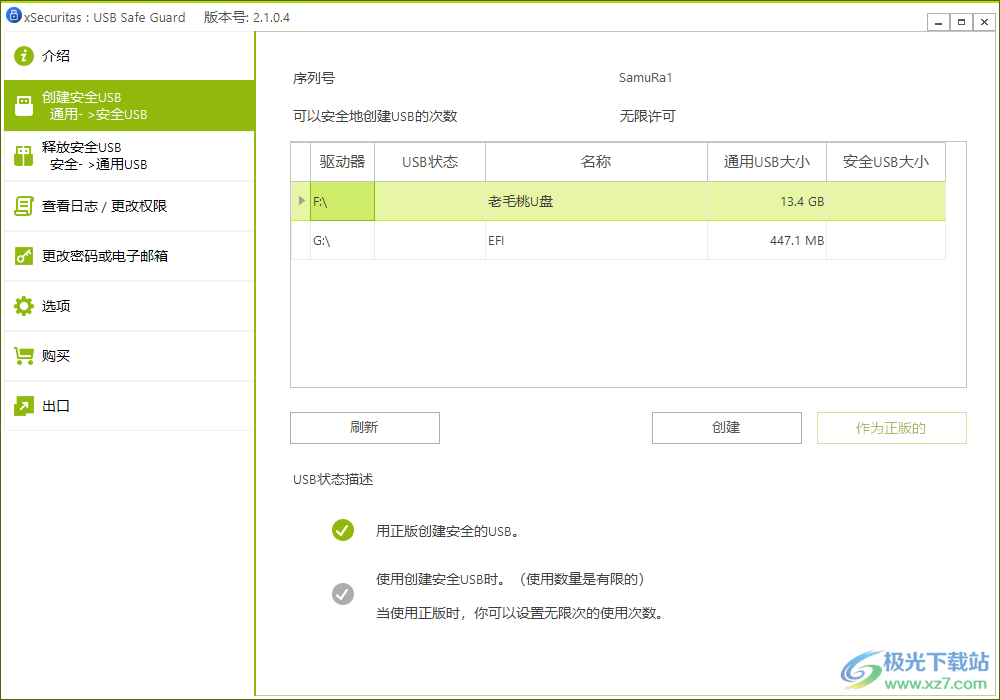Open 选项 using the gear icon
The image size is (1000, 700).
[25, 306]
